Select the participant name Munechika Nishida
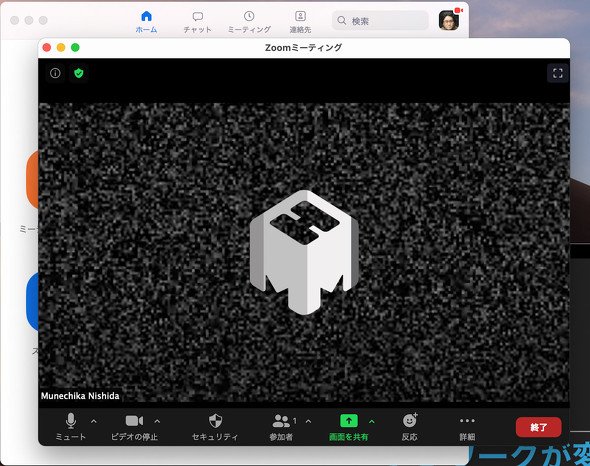The width and height of the screenshot is (590, 466). point(80,396)
